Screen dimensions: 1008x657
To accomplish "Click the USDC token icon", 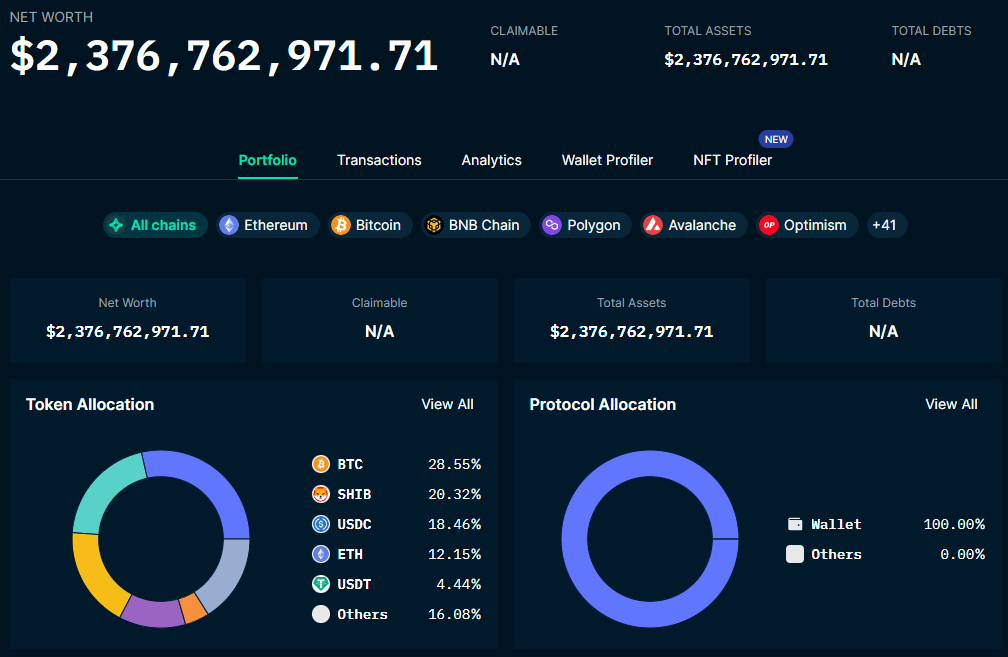I will pyautogui.click(x=321, y=524).
